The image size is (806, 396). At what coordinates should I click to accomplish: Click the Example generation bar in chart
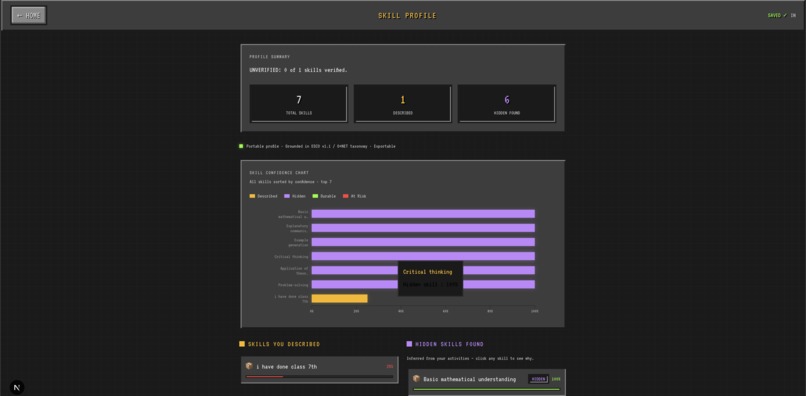(423, 242)
